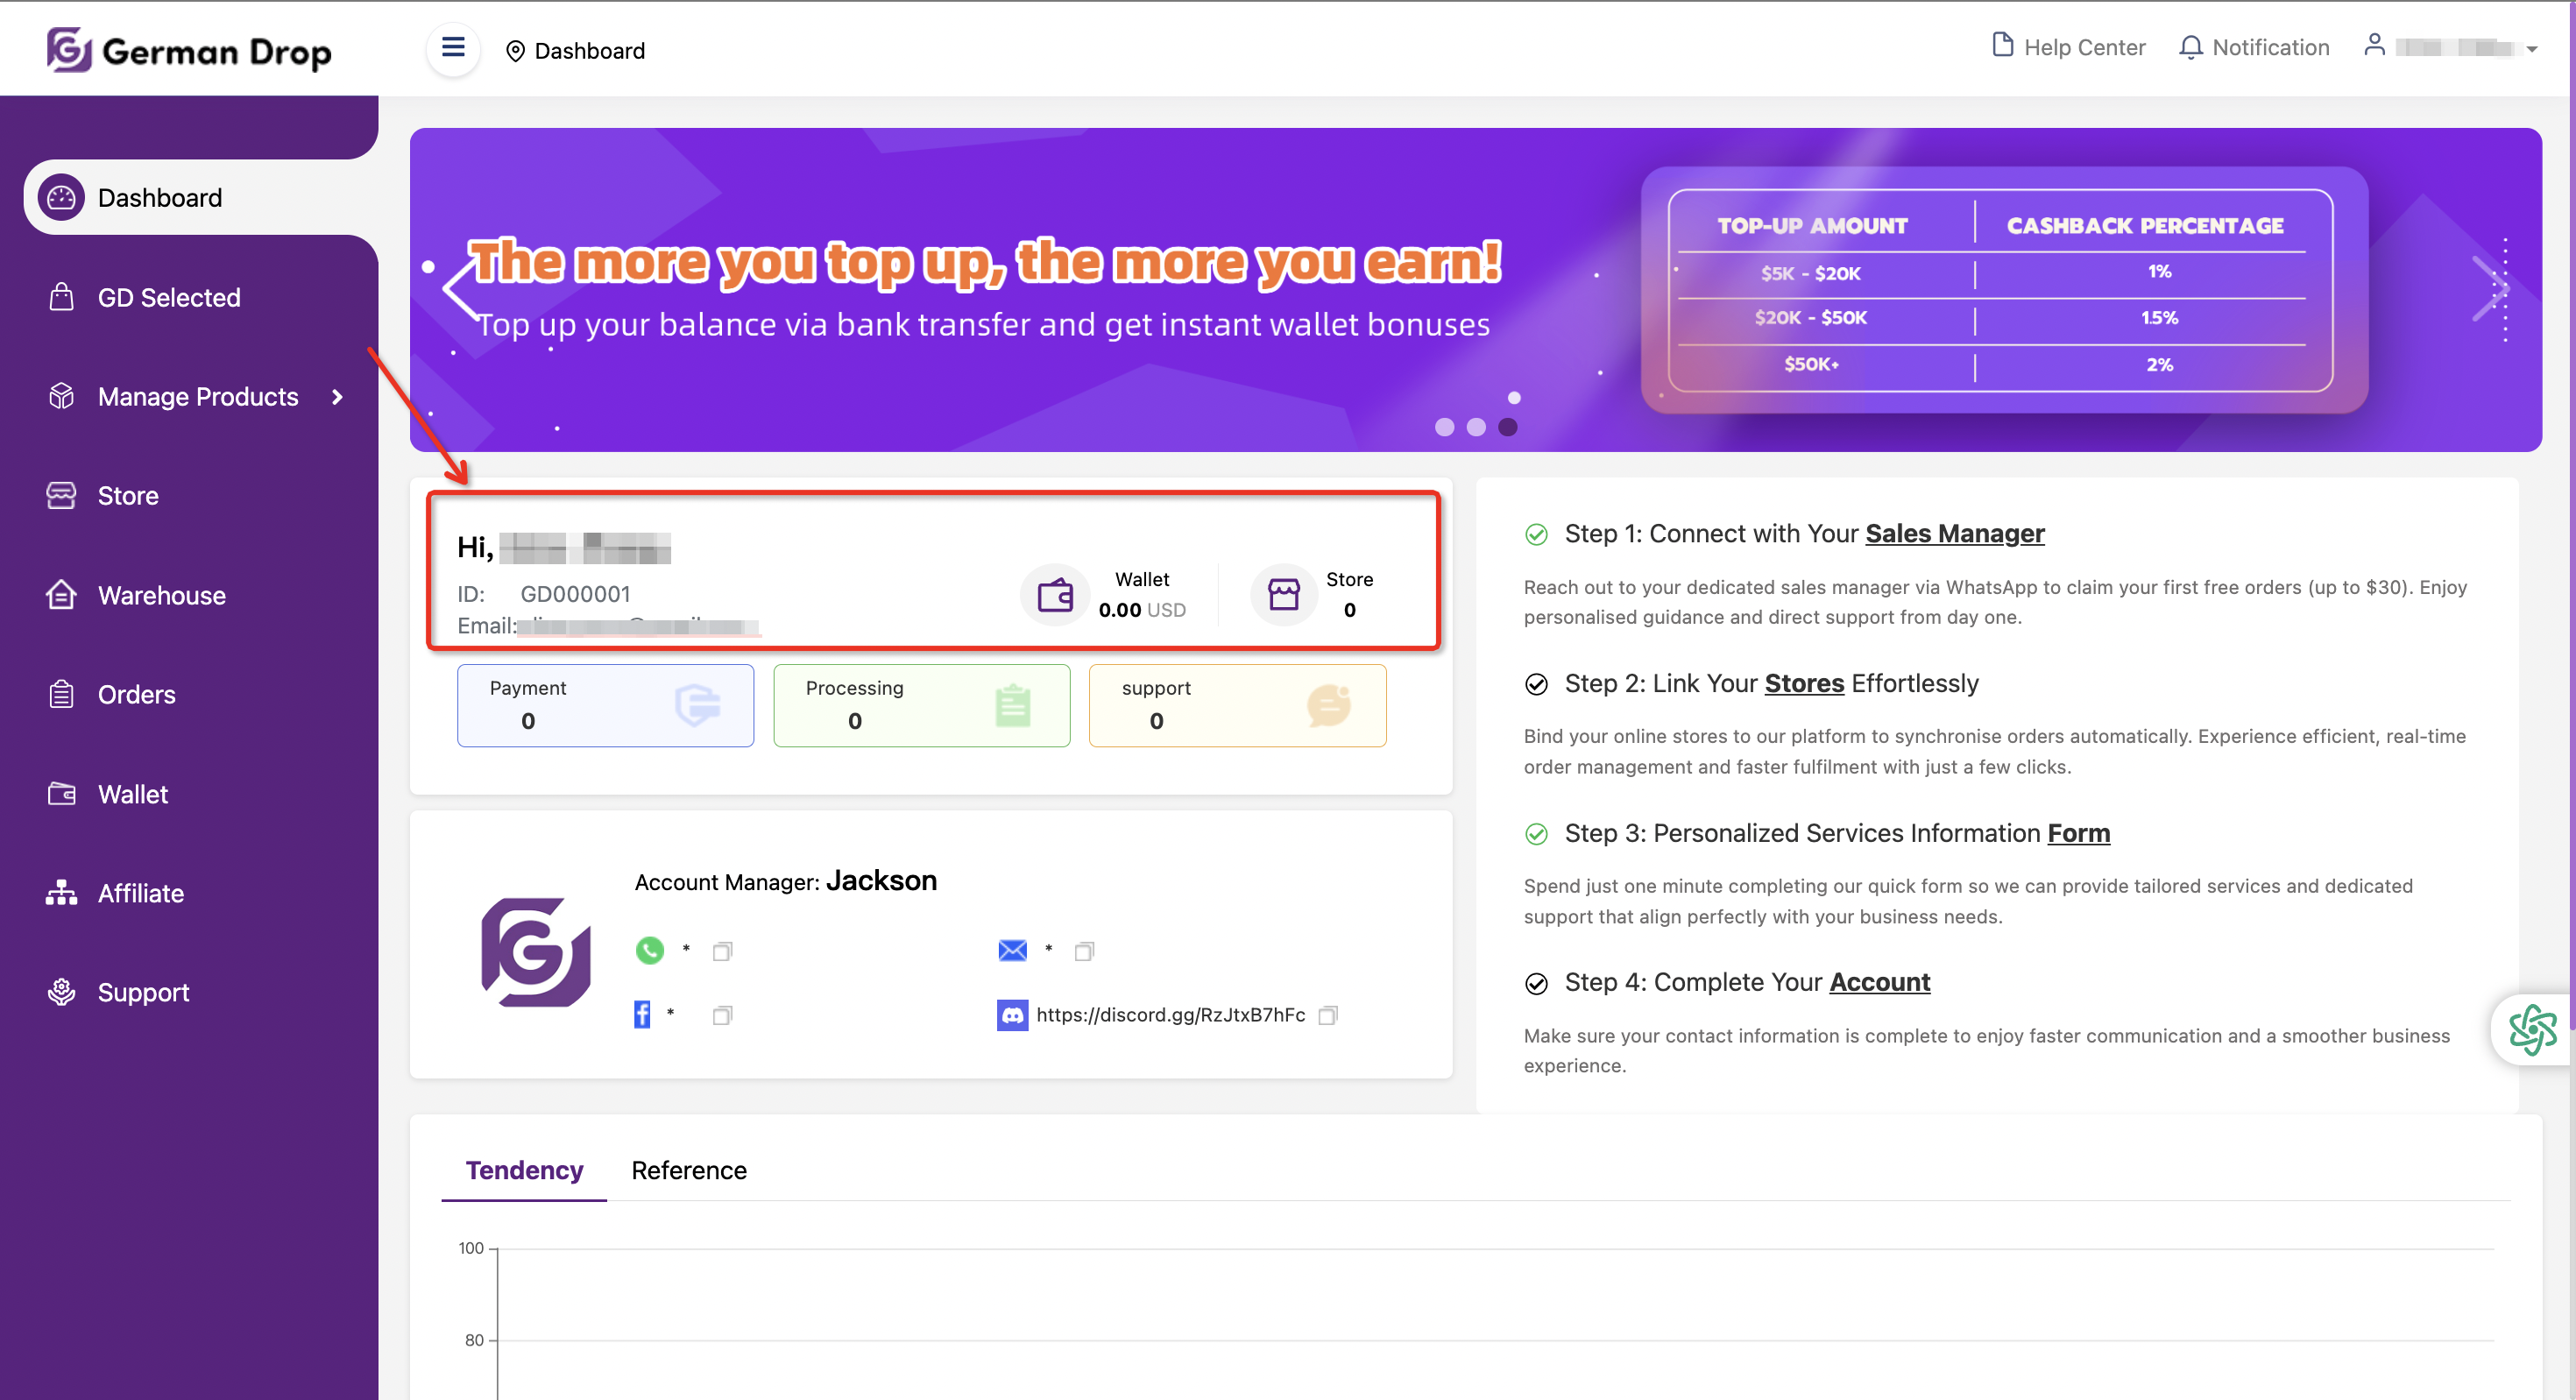This screenshot has height=1400, width=2576.
Task: Go to previous banner slide arrow
Action: click(459, 290)
